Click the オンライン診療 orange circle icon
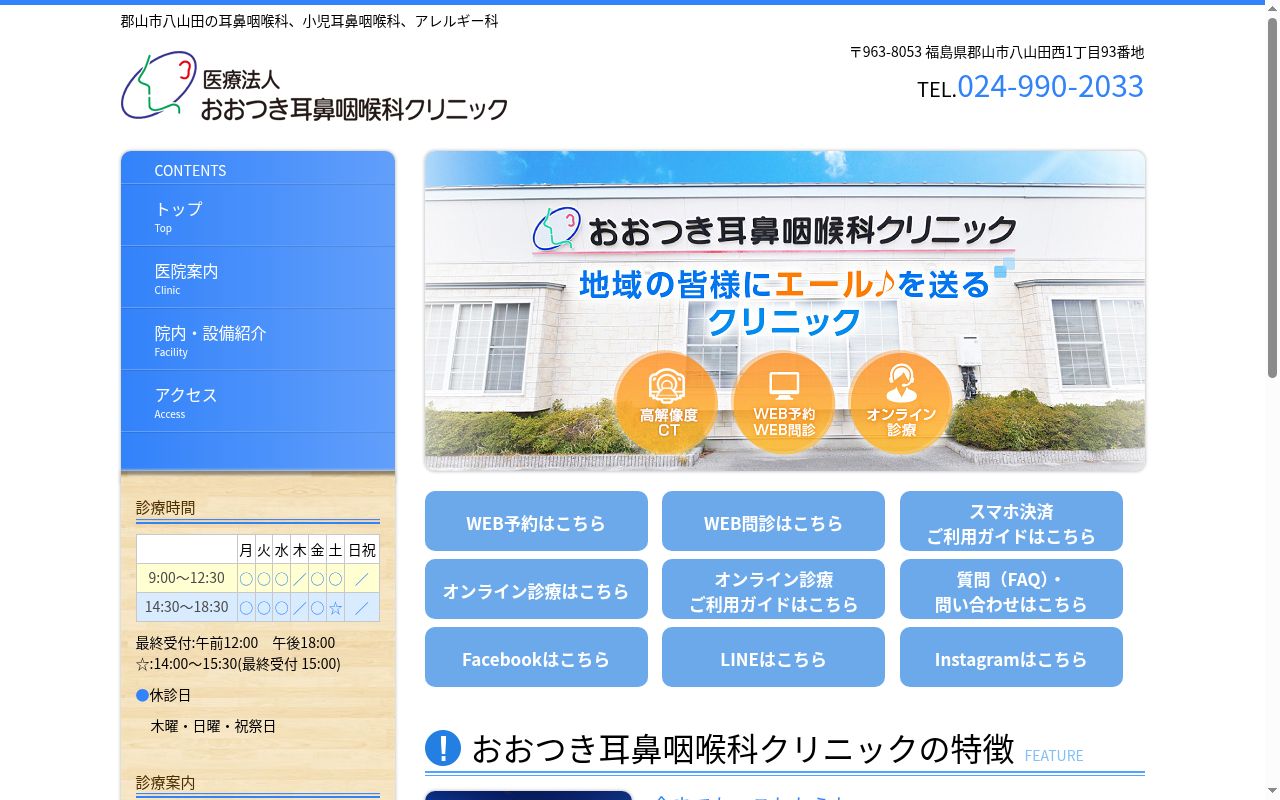The image size is (1280, 800). (x=900, y=403)
